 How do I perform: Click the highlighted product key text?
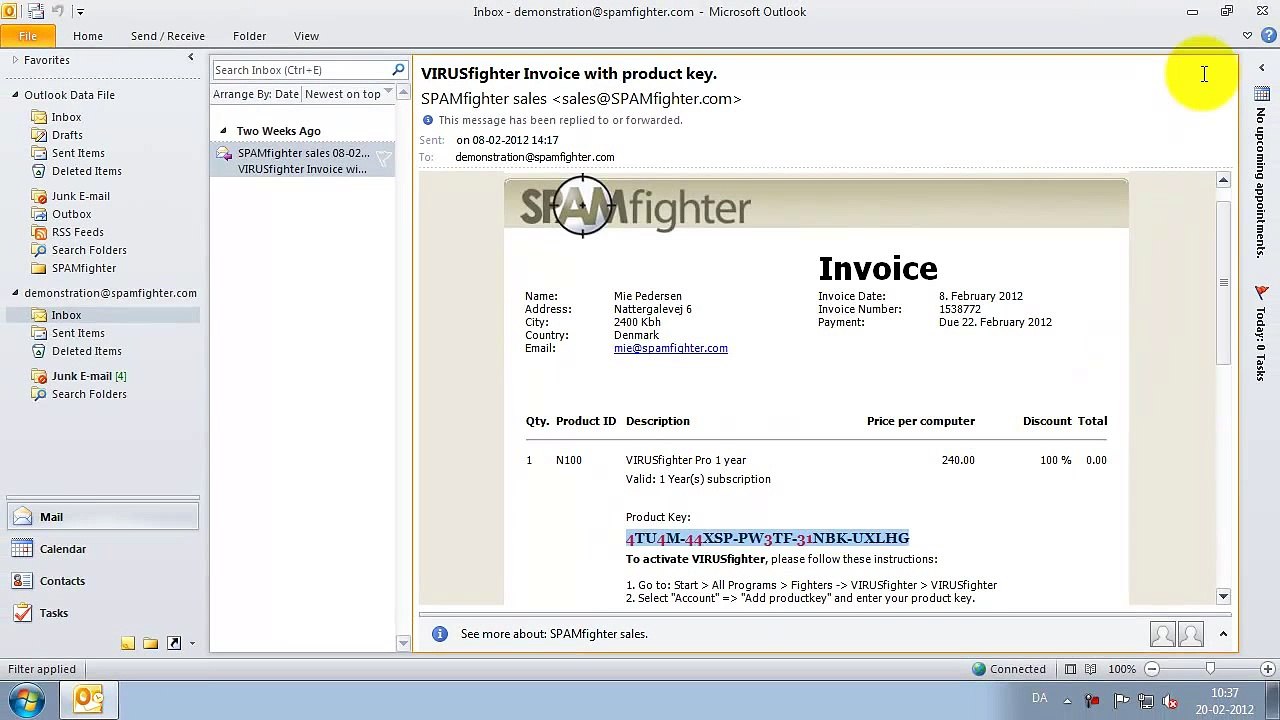point(767,538)
